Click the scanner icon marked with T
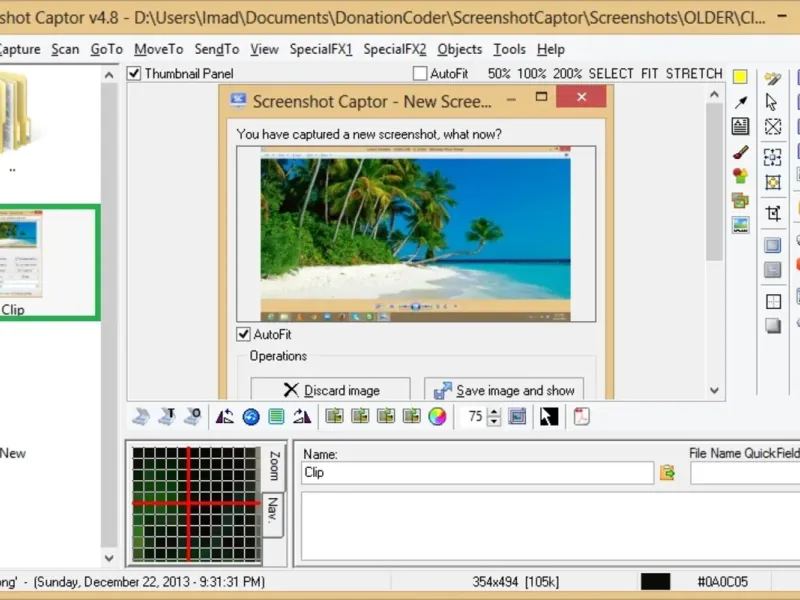This screenshot has height=600, width=800. tap(167, 417)
